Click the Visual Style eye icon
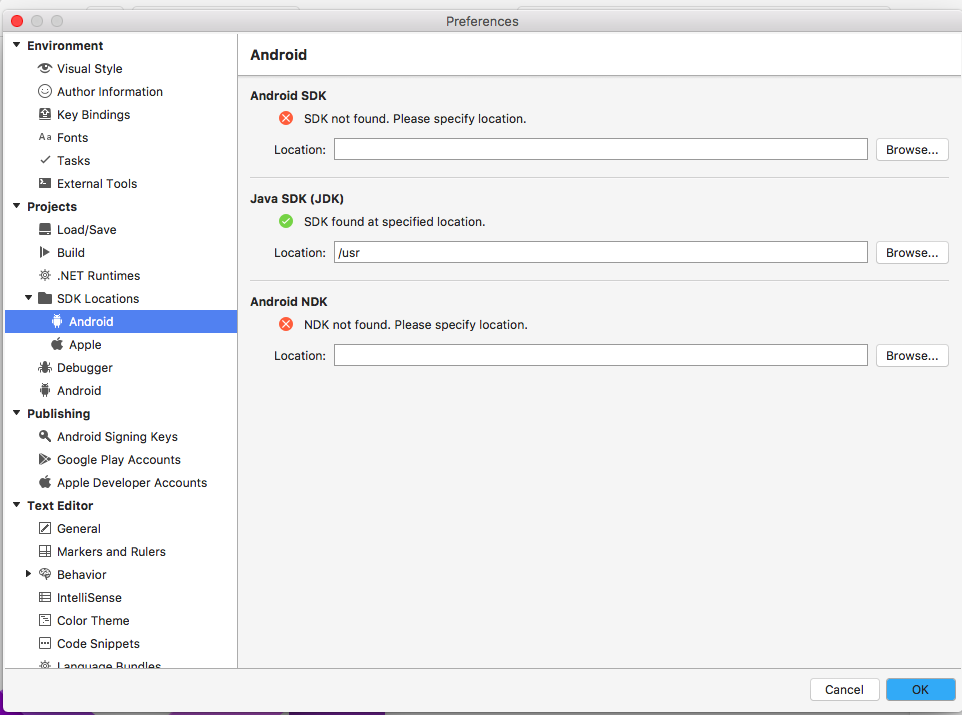The width and height of the screenshot is (962, 715). point(45,68)
